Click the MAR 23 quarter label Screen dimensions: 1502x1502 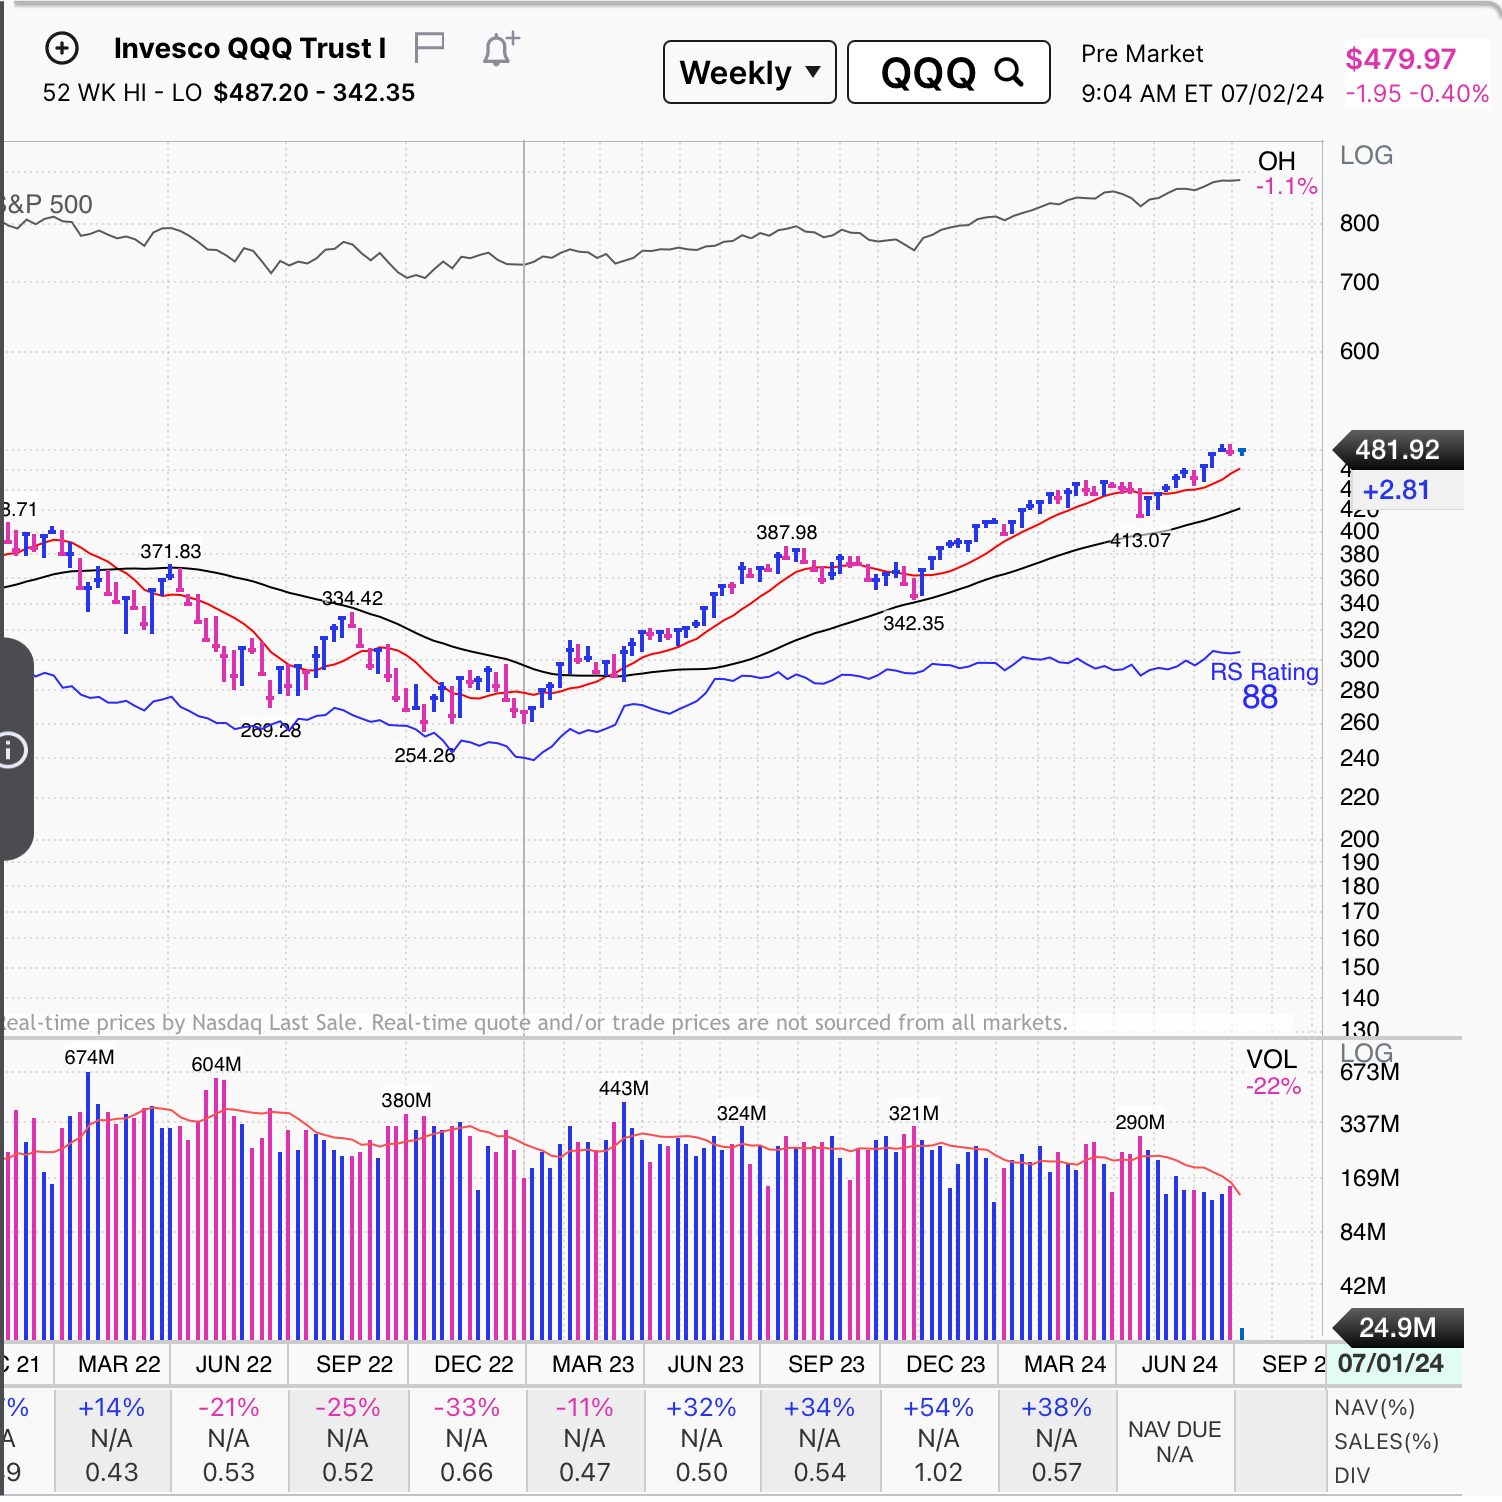click(593, 1364)
